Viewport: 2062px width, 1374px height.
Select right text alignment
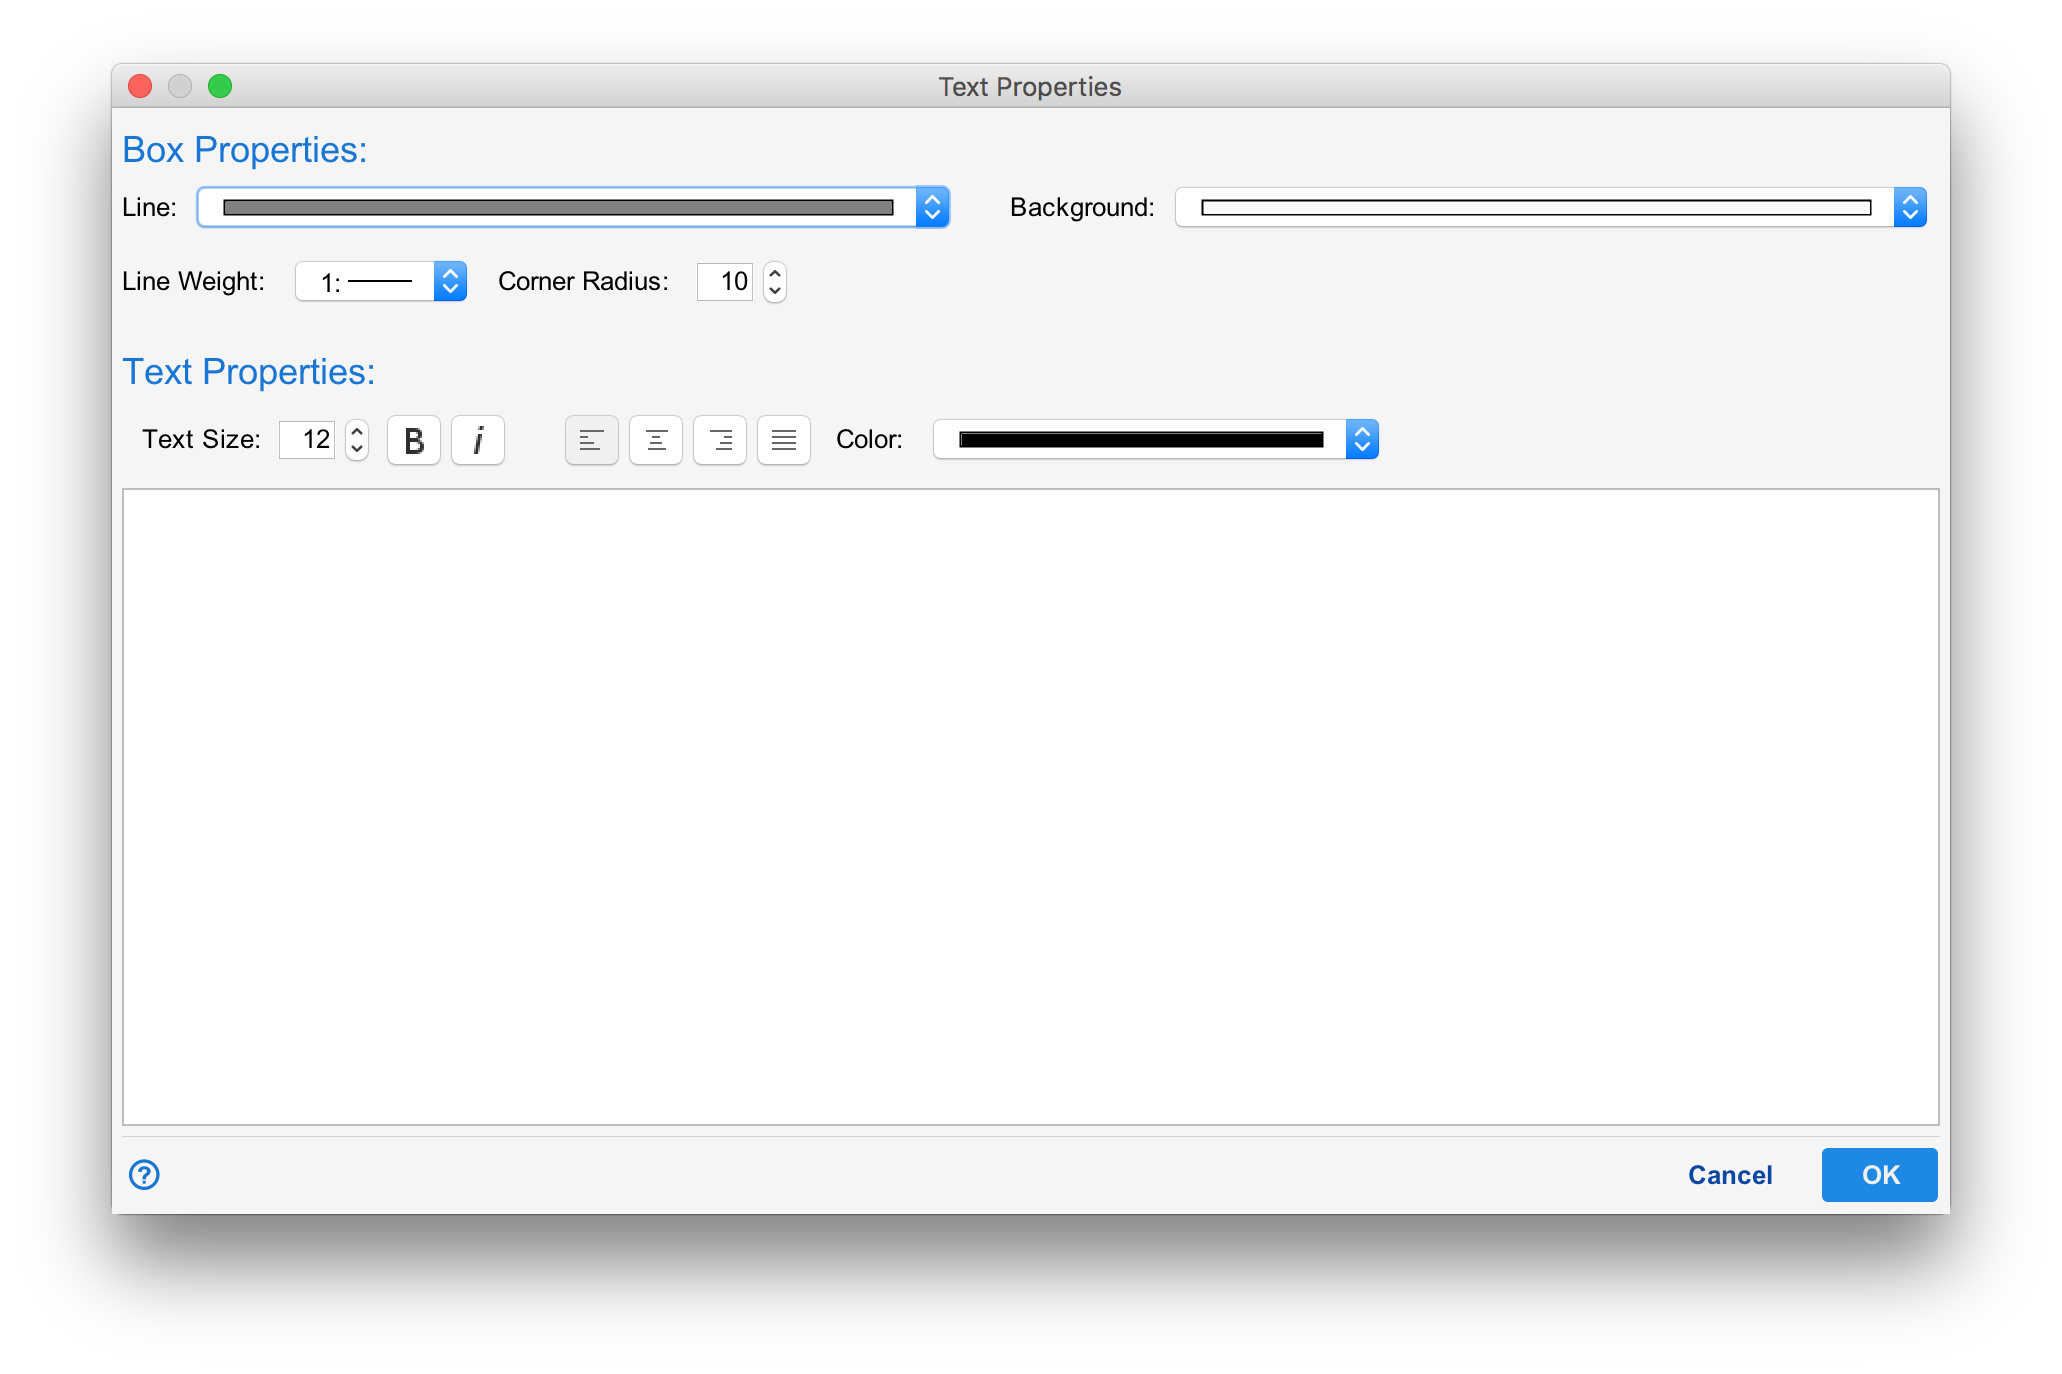(719, 440)
